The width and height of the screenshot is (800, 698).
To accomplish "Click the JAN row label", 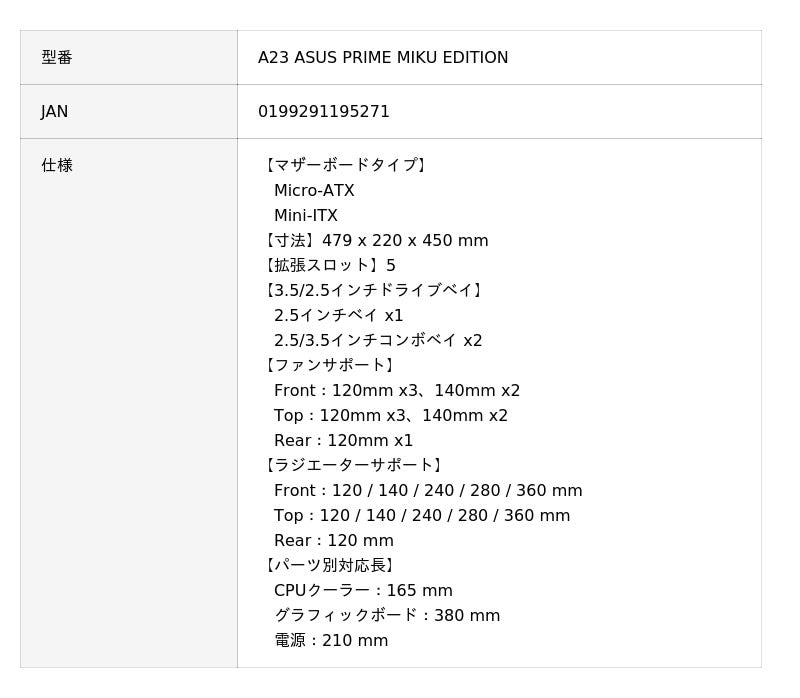I will (55, 112).
